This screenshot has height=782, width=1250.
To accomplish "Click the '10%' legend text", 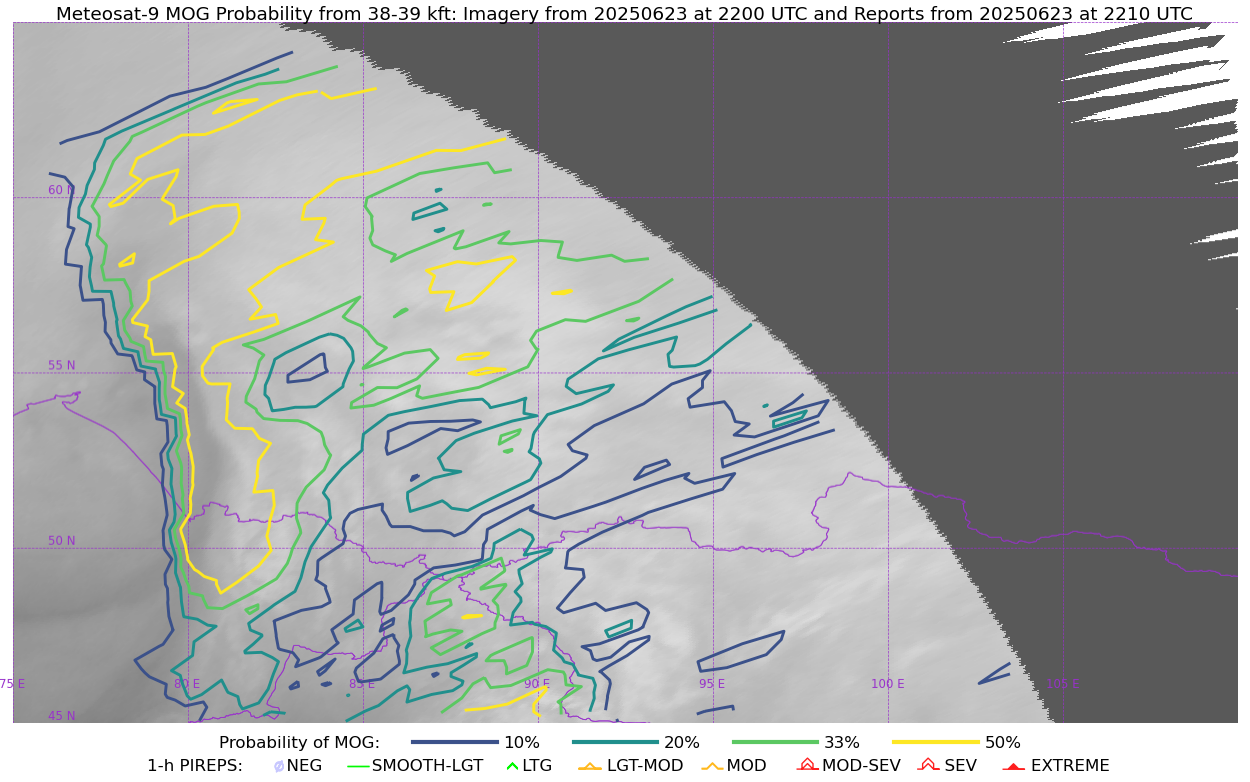I will coord(522,743).
